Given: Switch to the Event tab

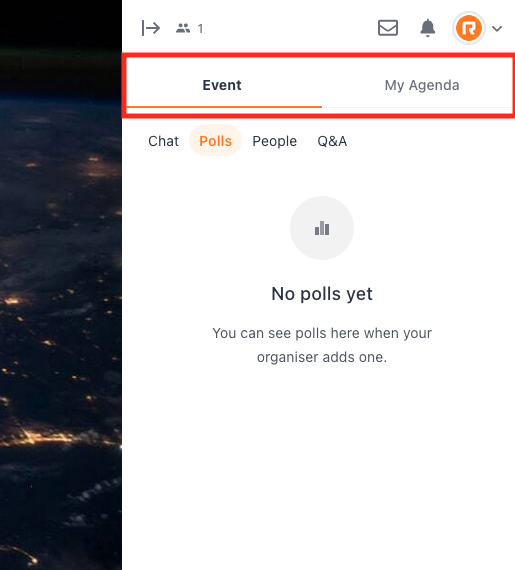Looking at the screenshot, I should coord(222,85).
